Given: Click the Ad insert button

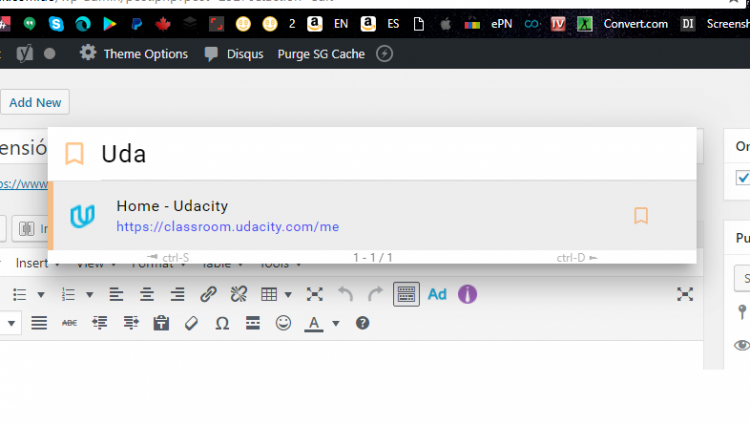Looking at the screenshot, I should click(x=437, y=294).
